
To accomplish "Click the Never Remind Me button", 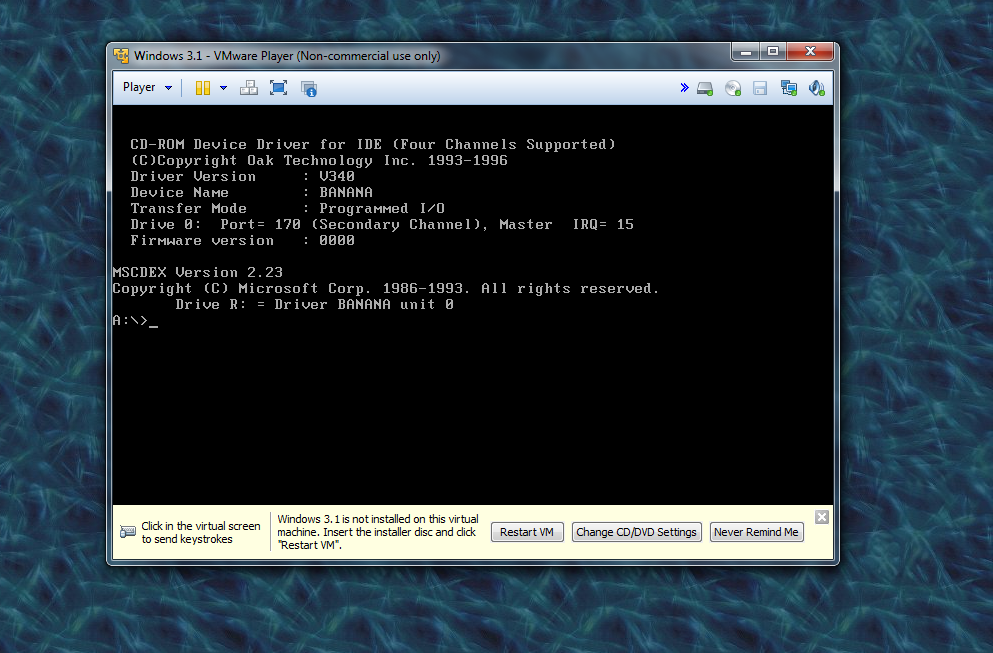I will point(756,532).
